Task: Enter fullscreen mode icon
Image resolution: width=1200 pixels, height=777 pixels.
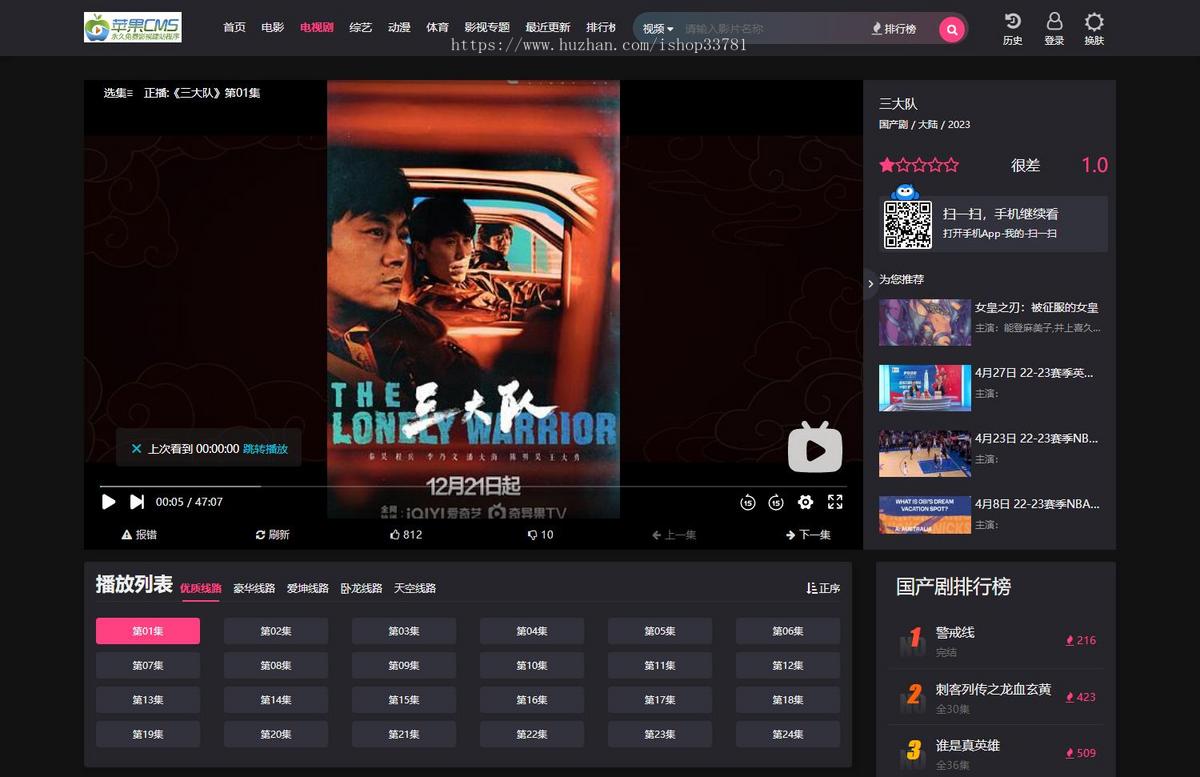Action: (x=835, y=502)
